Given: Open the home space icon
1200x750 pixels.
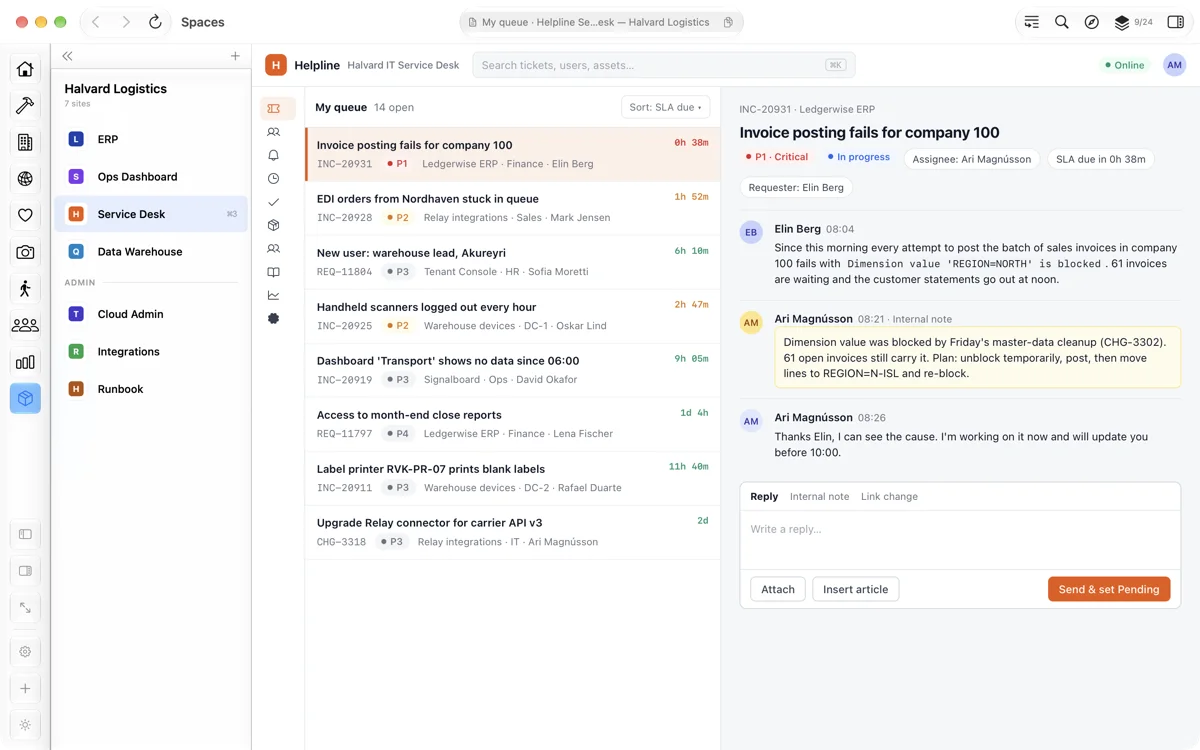Looking at the screenshot, I should click(x=25, y=69).
